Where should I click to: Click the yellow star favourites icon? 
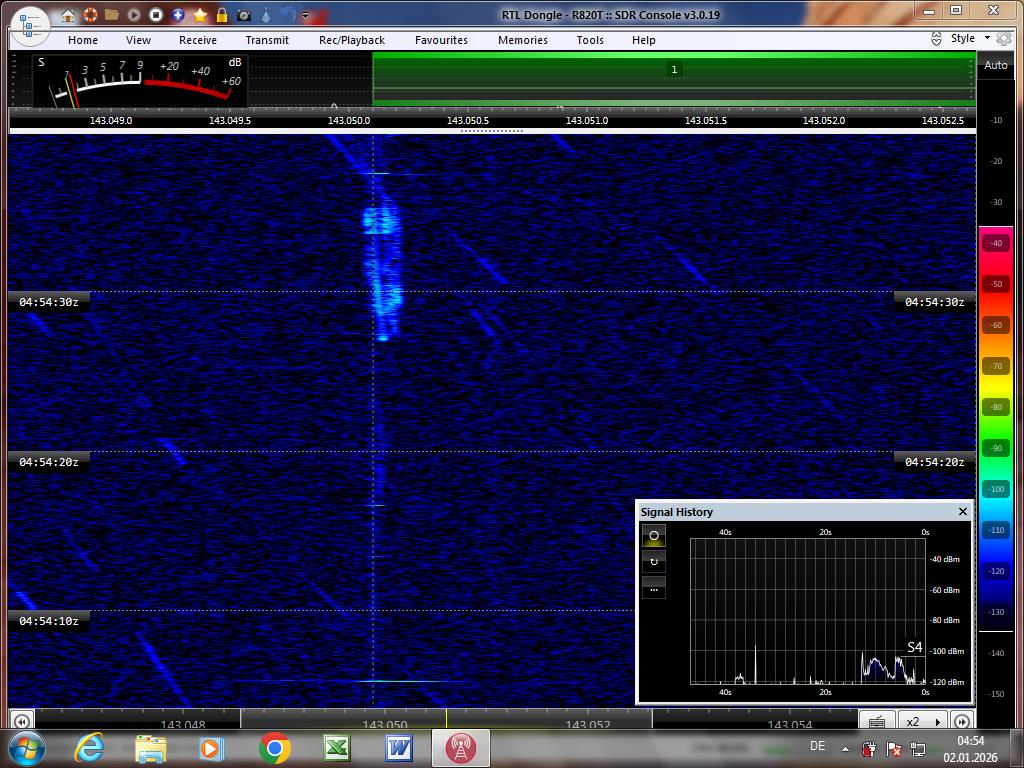coord(200,14)
